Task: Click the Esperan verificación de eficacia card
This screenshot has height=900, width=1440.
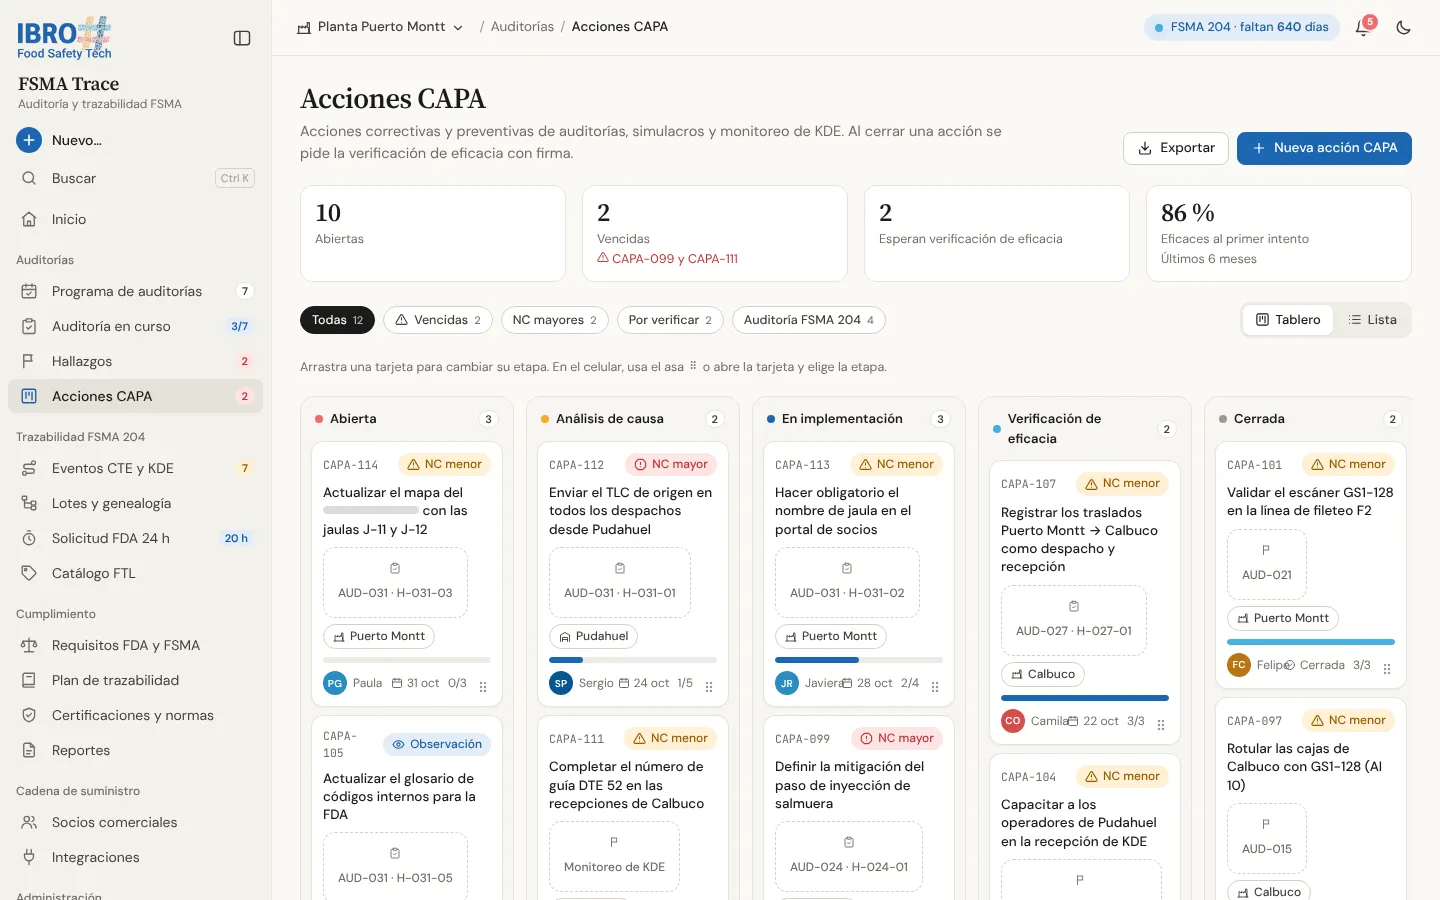Action: (x=997, y=234)
